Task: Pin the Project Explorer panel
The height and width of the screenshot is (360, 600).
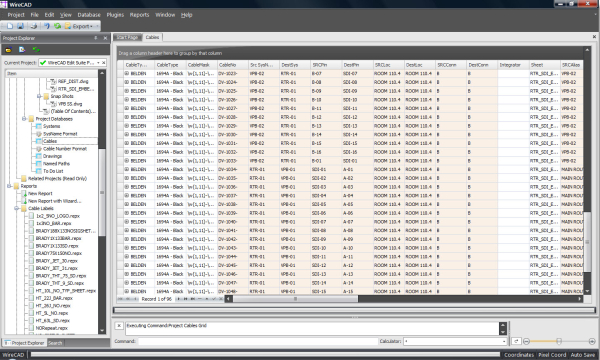Action: point(96,38)
